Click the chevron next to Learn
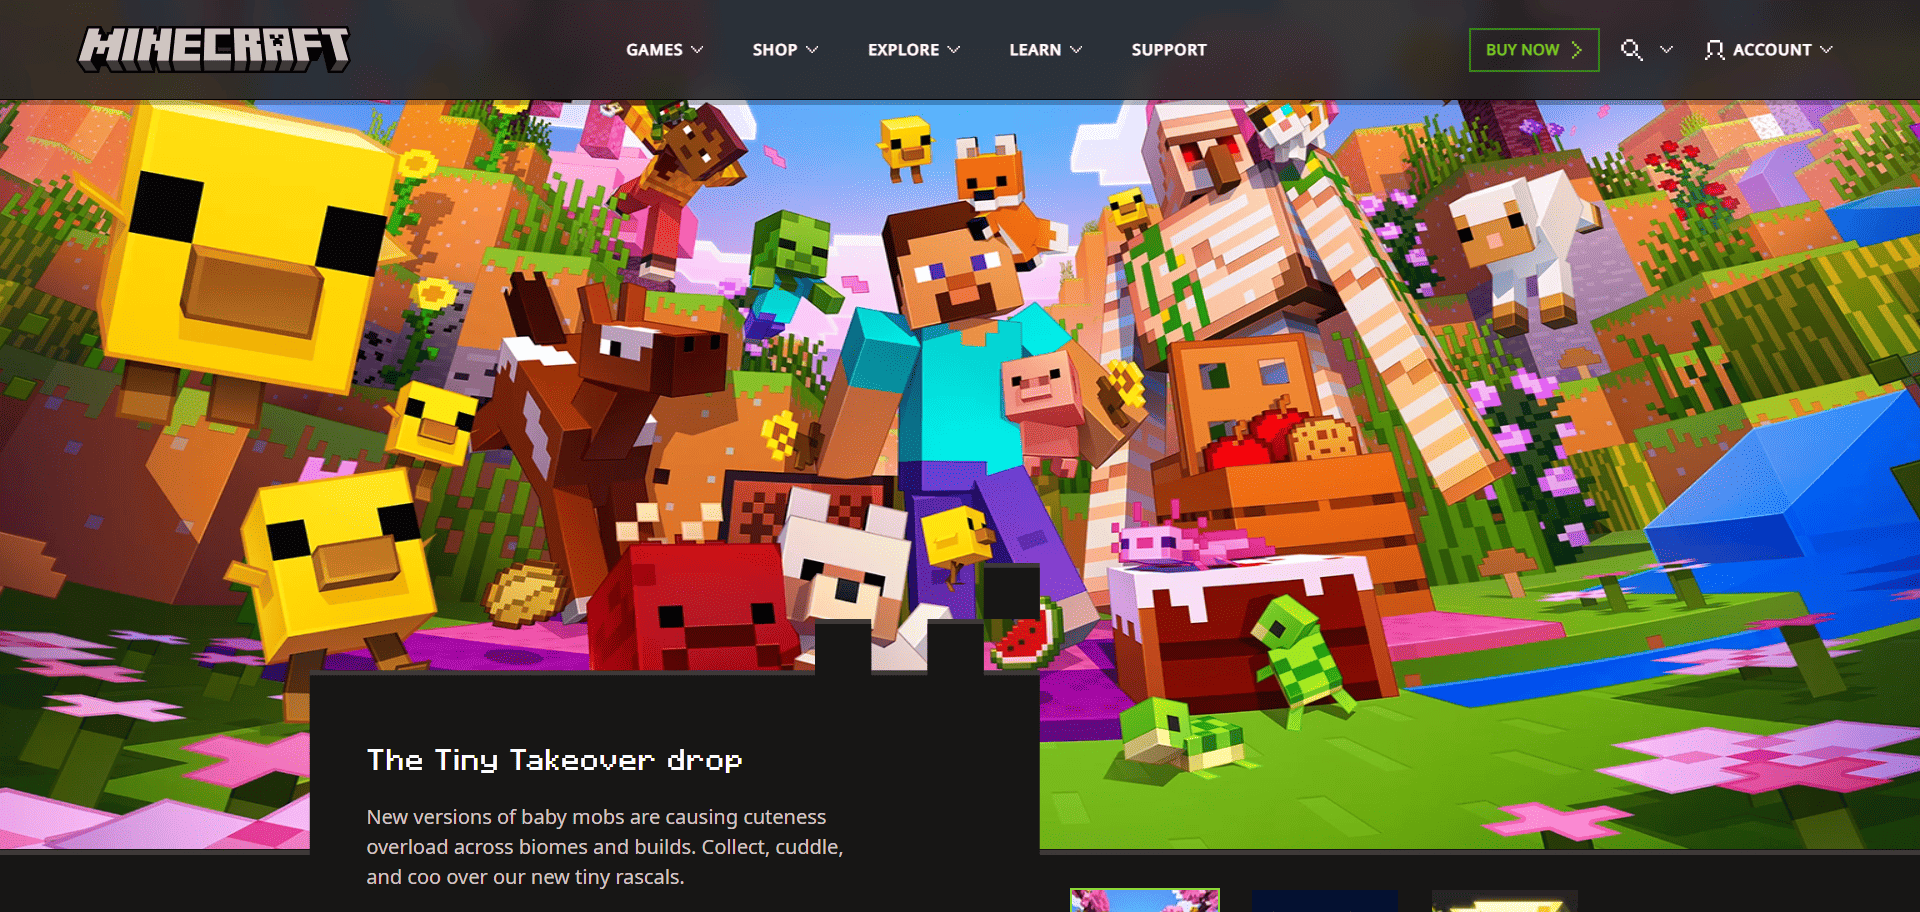Image resolution: width=1920 pixels, height=912 pixels. point(1076,50)
